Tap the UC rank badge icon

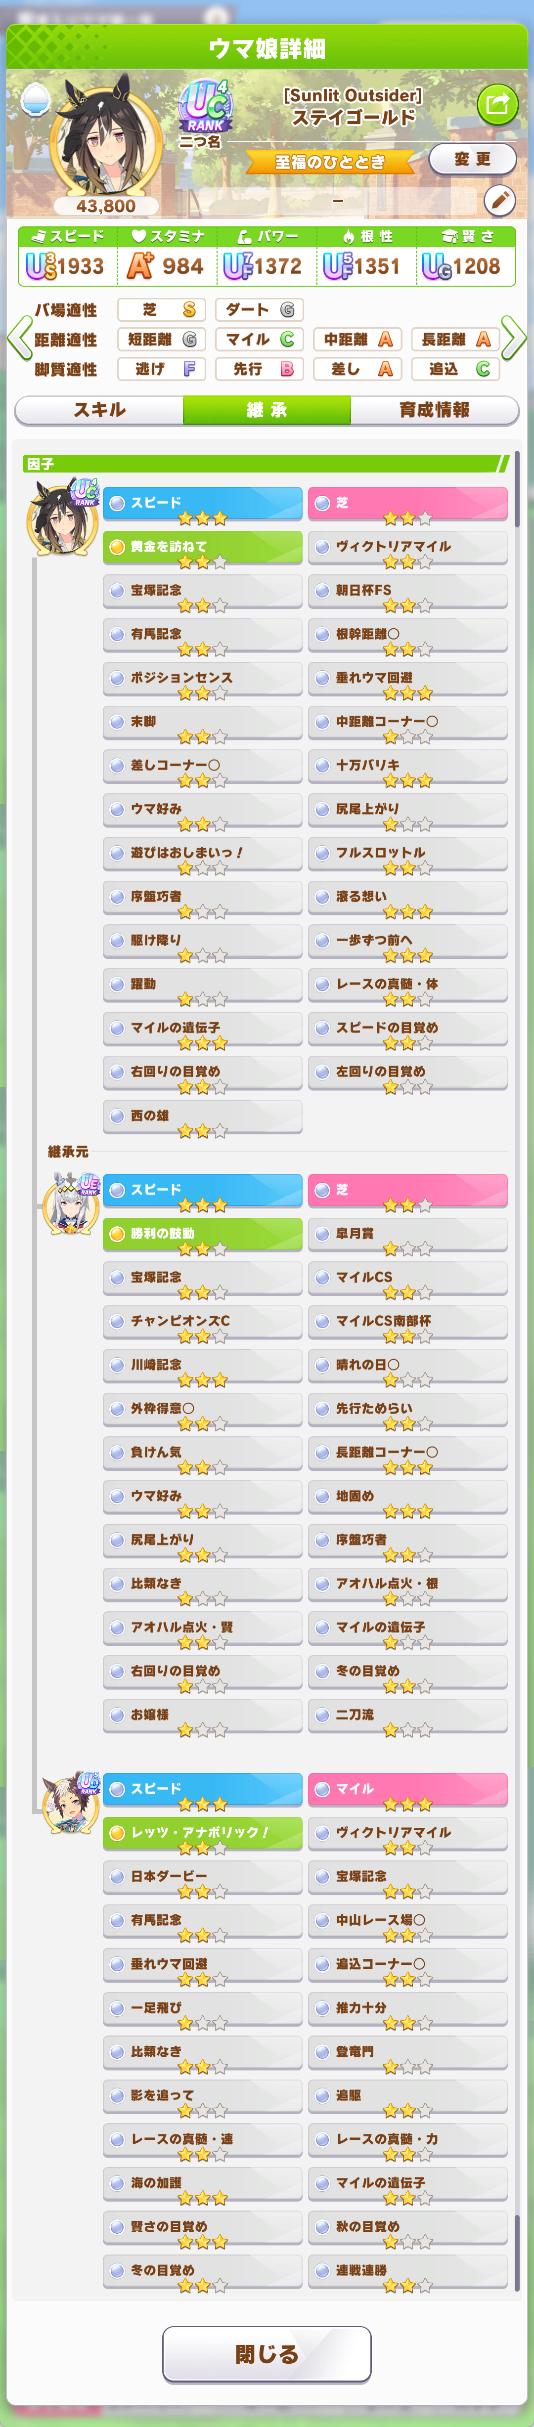coord(205,110)
